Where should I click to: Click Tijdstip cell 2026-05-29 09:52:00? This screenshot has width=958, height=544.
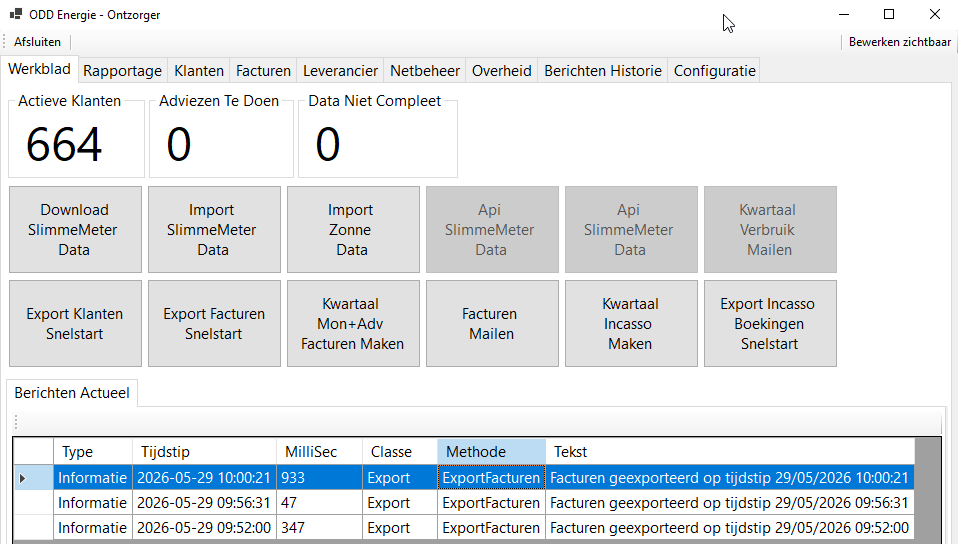204,528
